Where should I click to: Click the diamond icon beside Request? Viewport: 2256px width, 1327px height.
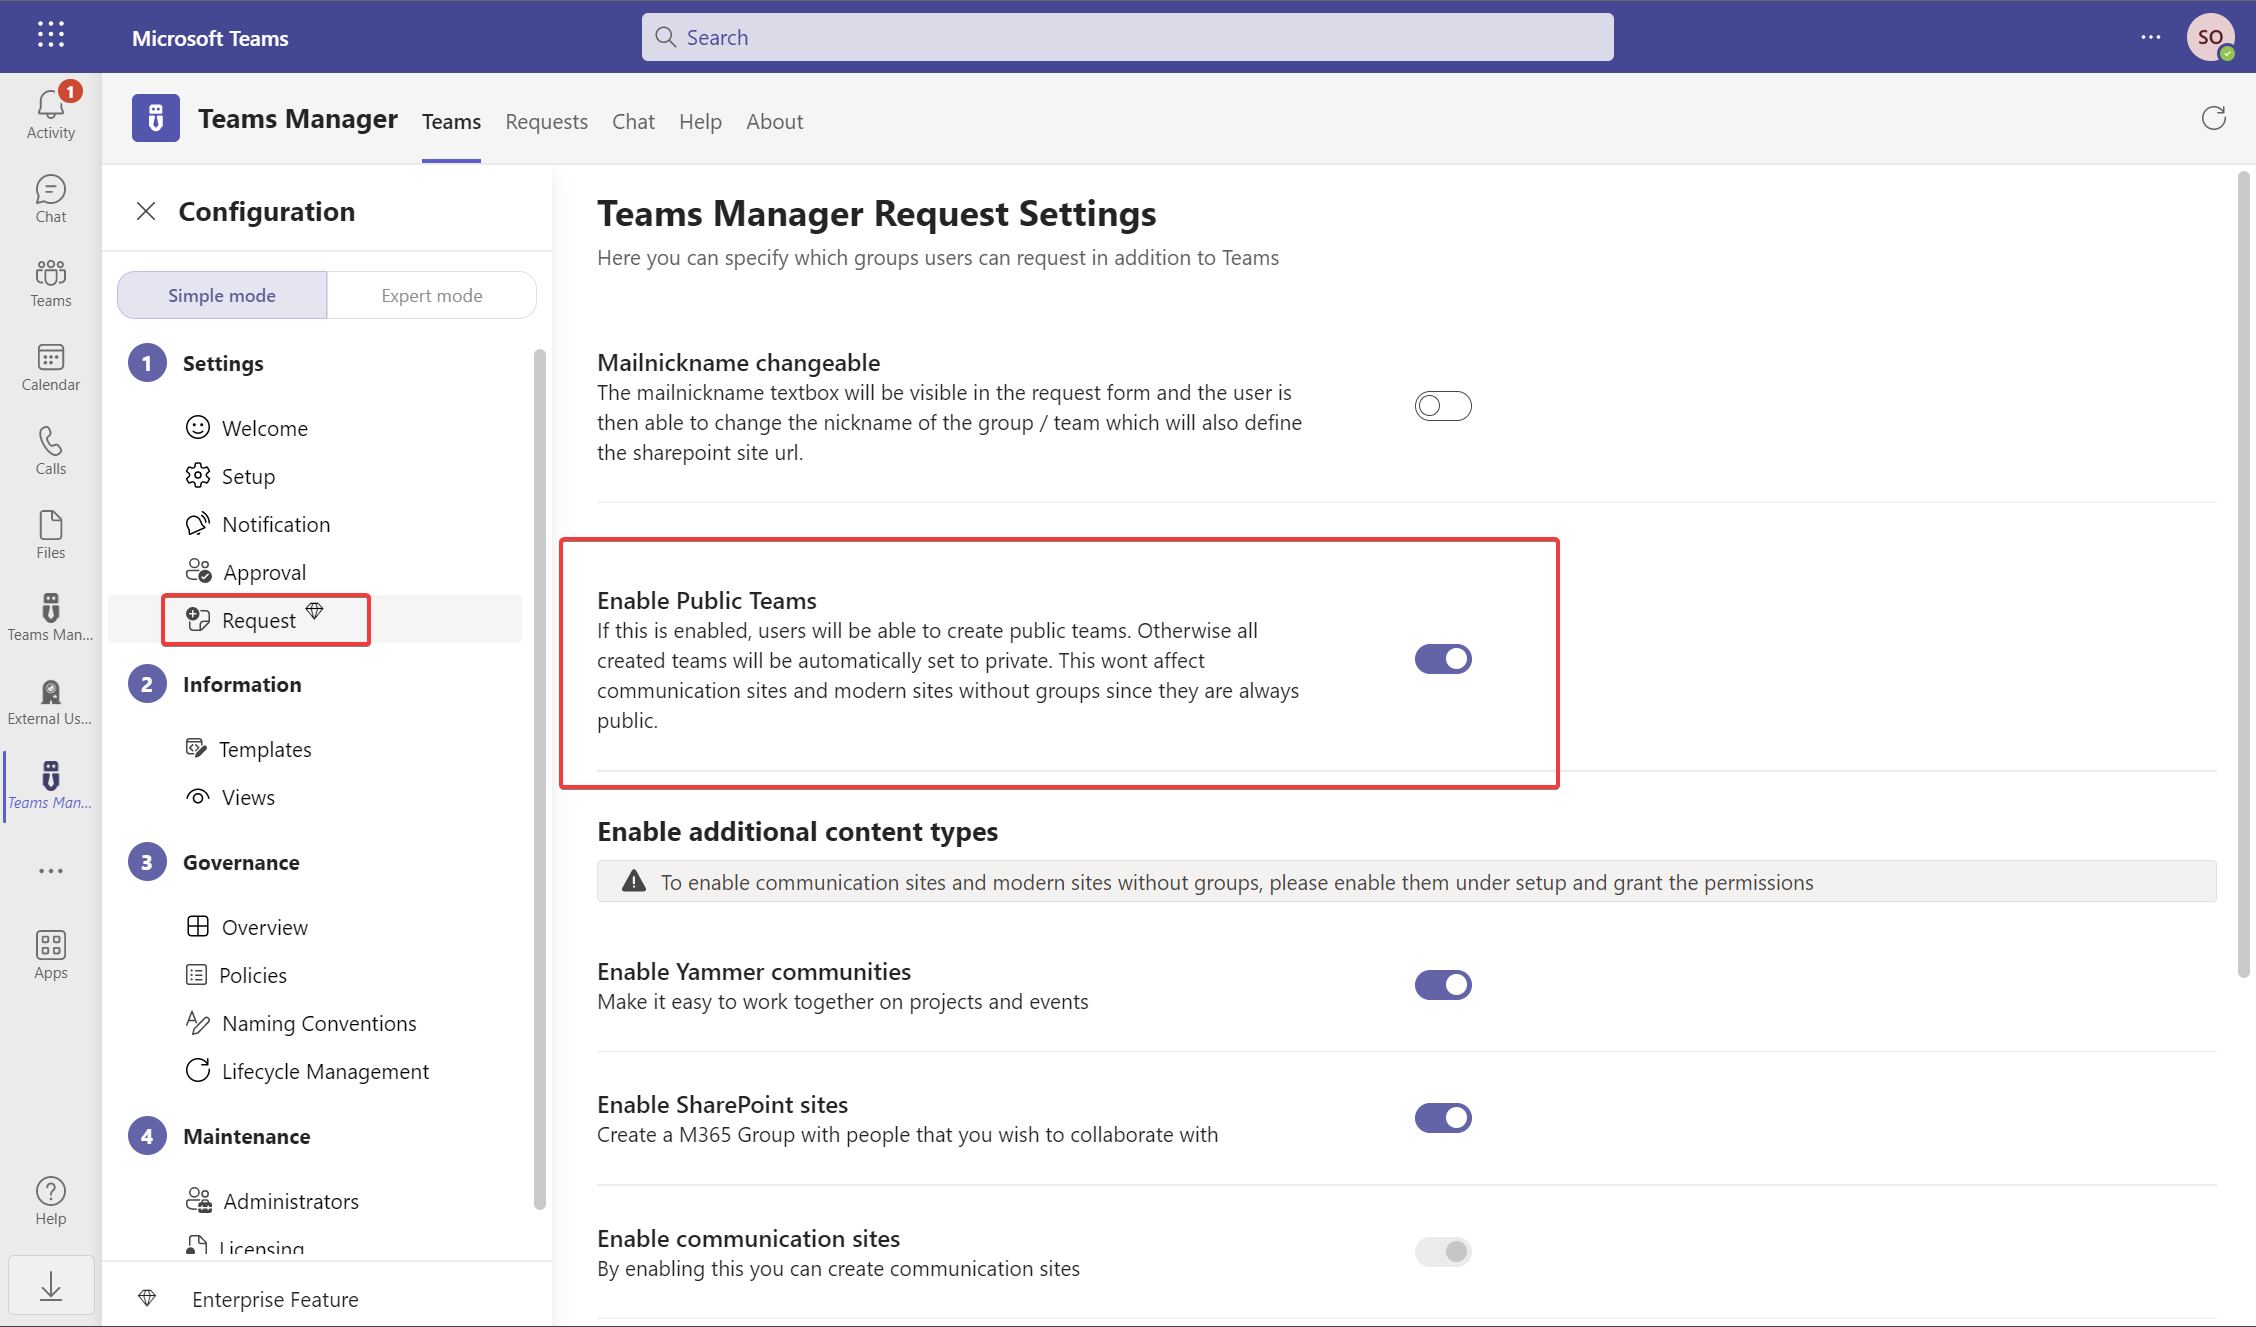click(x=315, y=610)
